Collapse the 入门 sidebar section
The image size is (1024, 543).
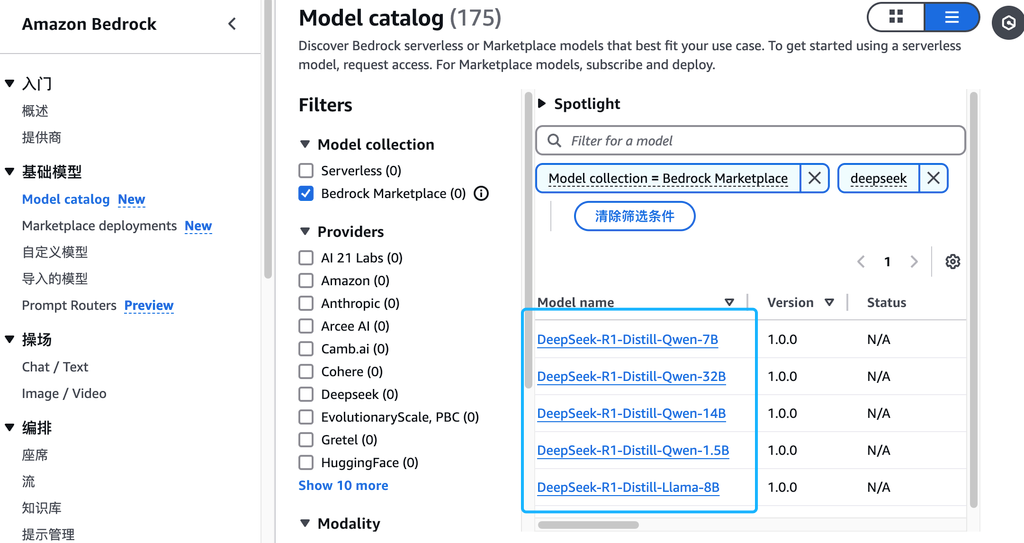coord(10,84)
